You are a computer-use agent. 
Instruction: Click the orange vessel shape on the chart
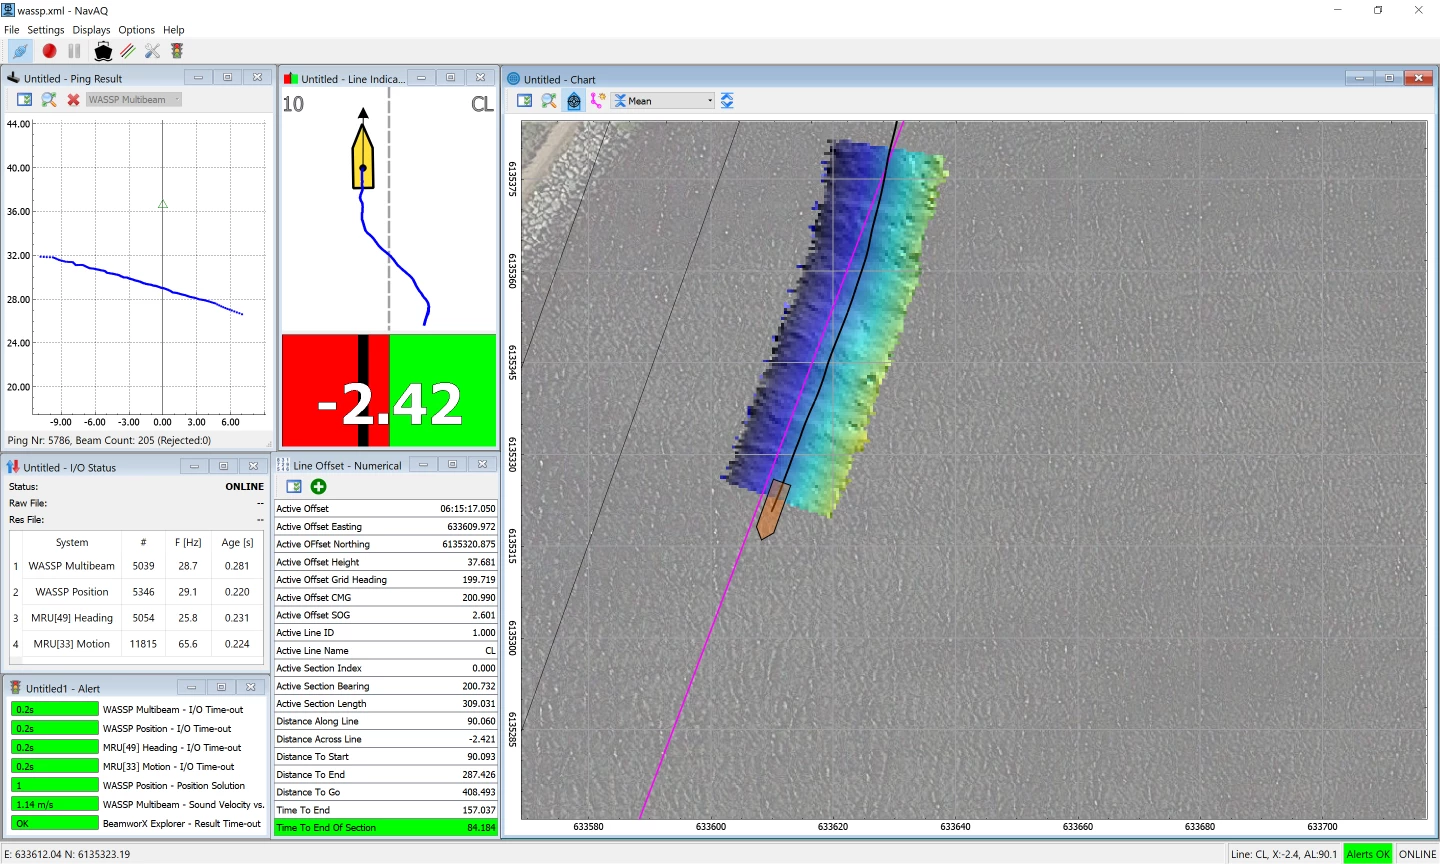tap(771, 509)
